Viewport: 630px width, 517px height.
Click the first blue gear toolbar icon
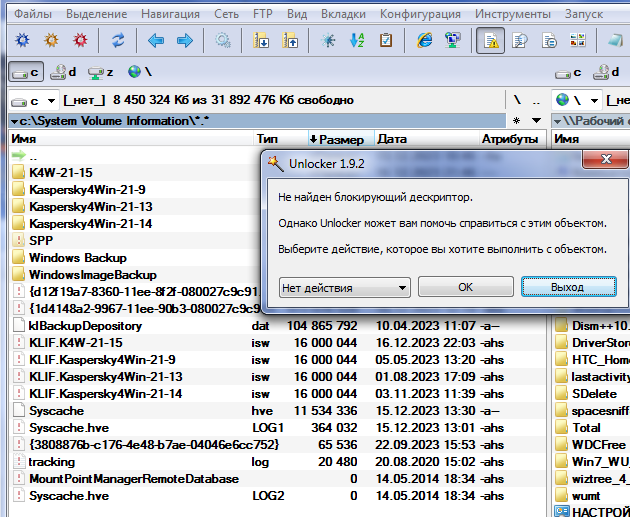click(x=21, y=41)
